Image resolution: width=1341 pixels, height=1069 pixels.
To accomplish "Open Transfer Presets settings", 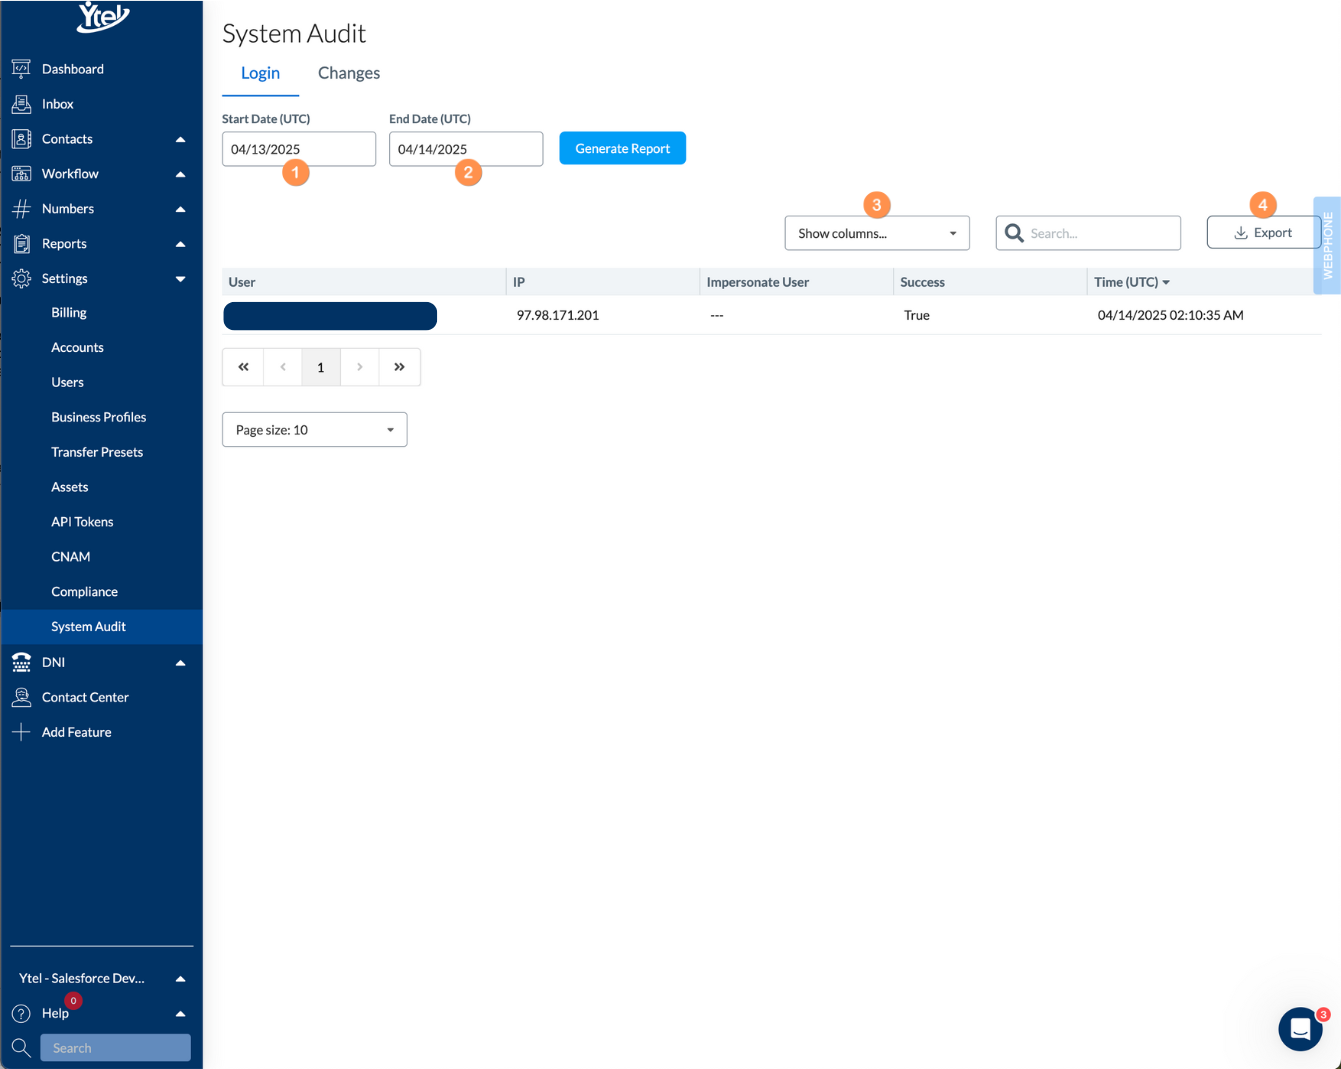I will (x=97, y=452).
